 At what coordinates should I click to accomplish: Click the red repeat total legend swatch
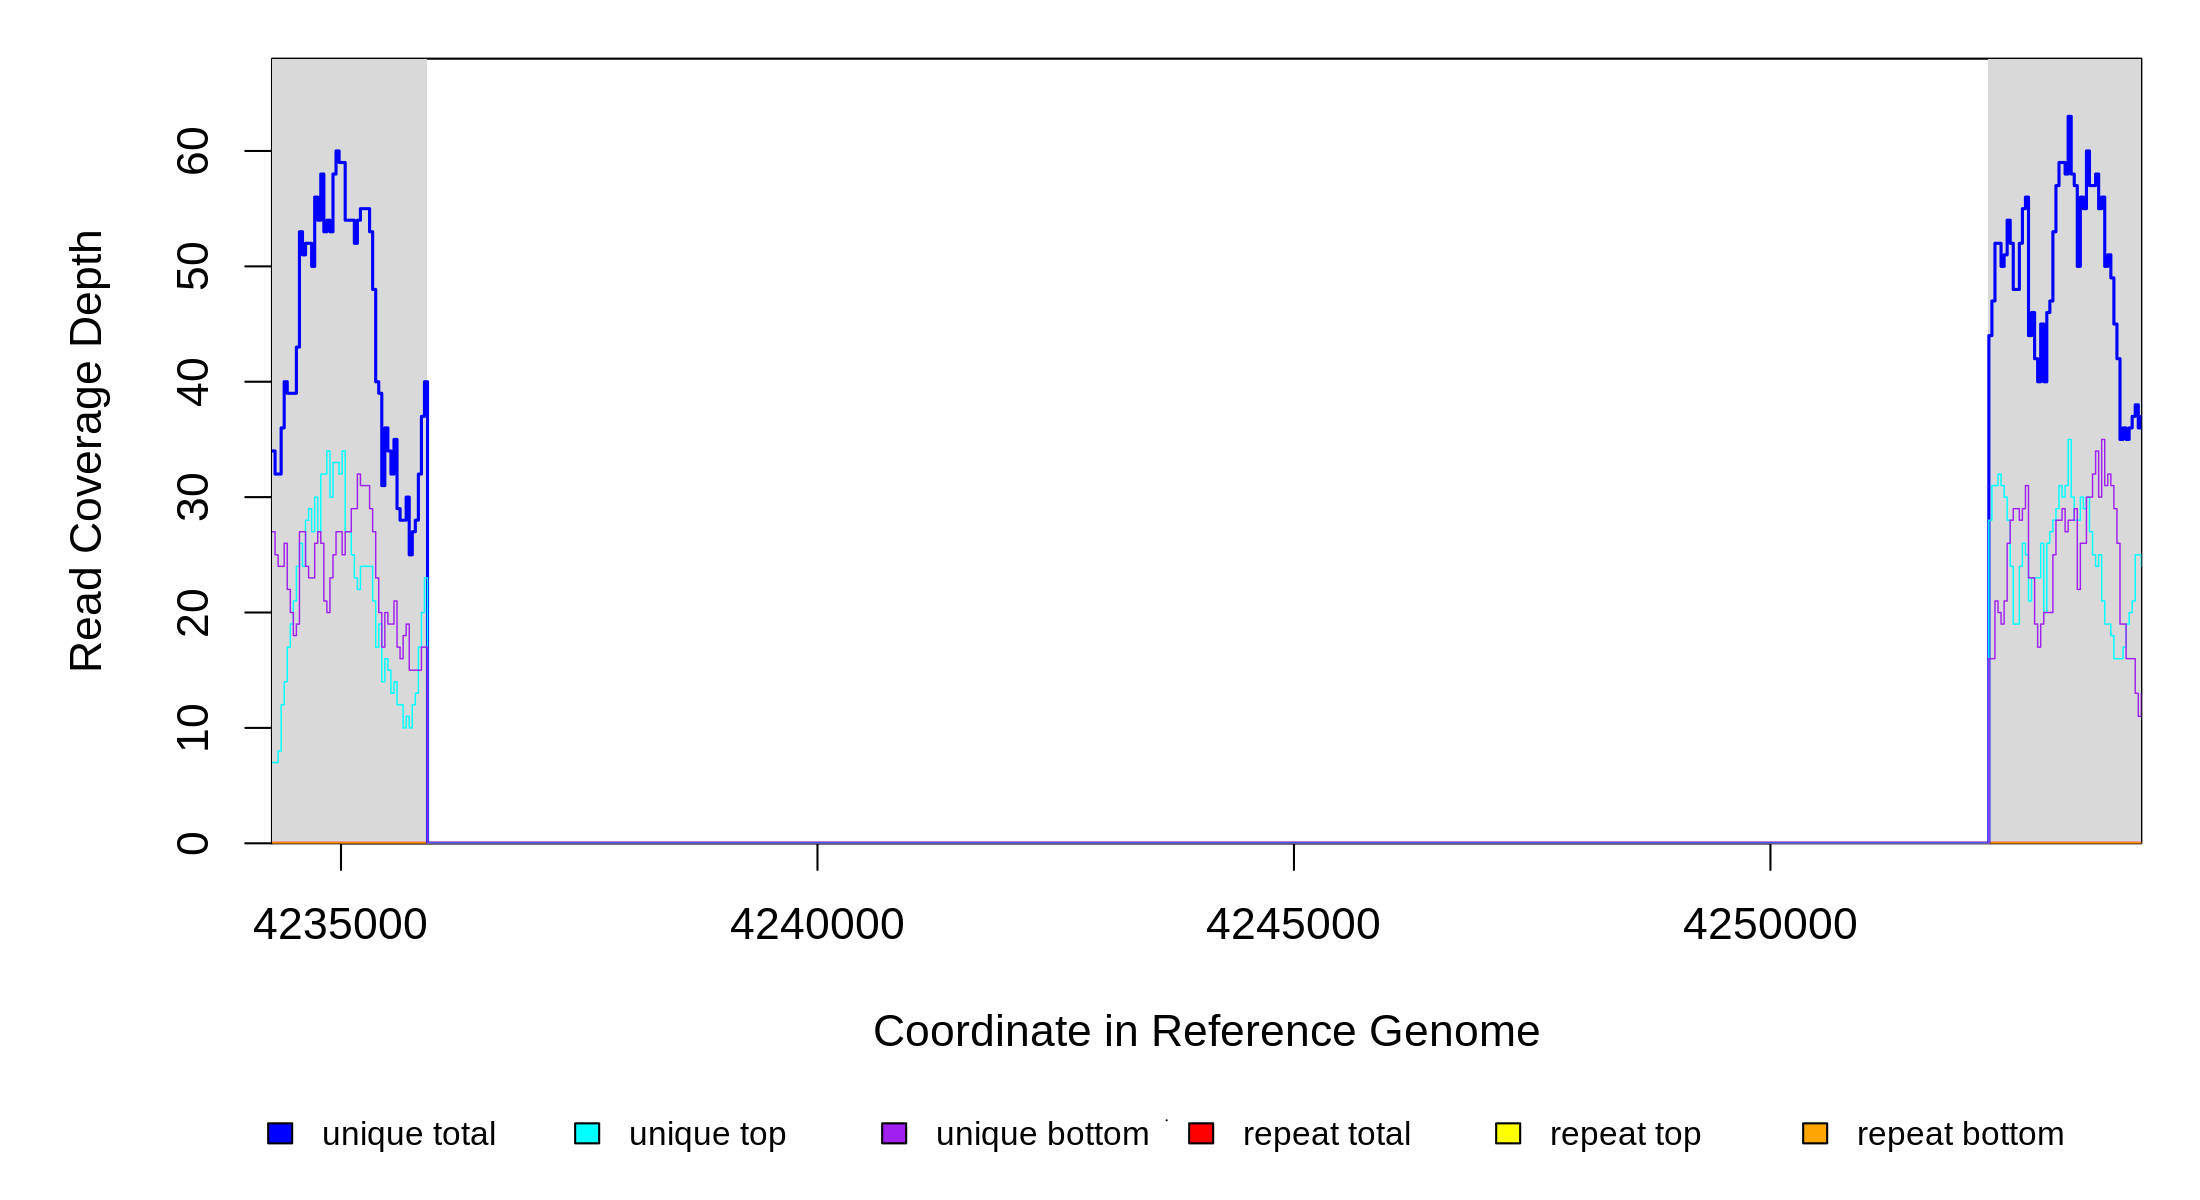(1201, 1133)
